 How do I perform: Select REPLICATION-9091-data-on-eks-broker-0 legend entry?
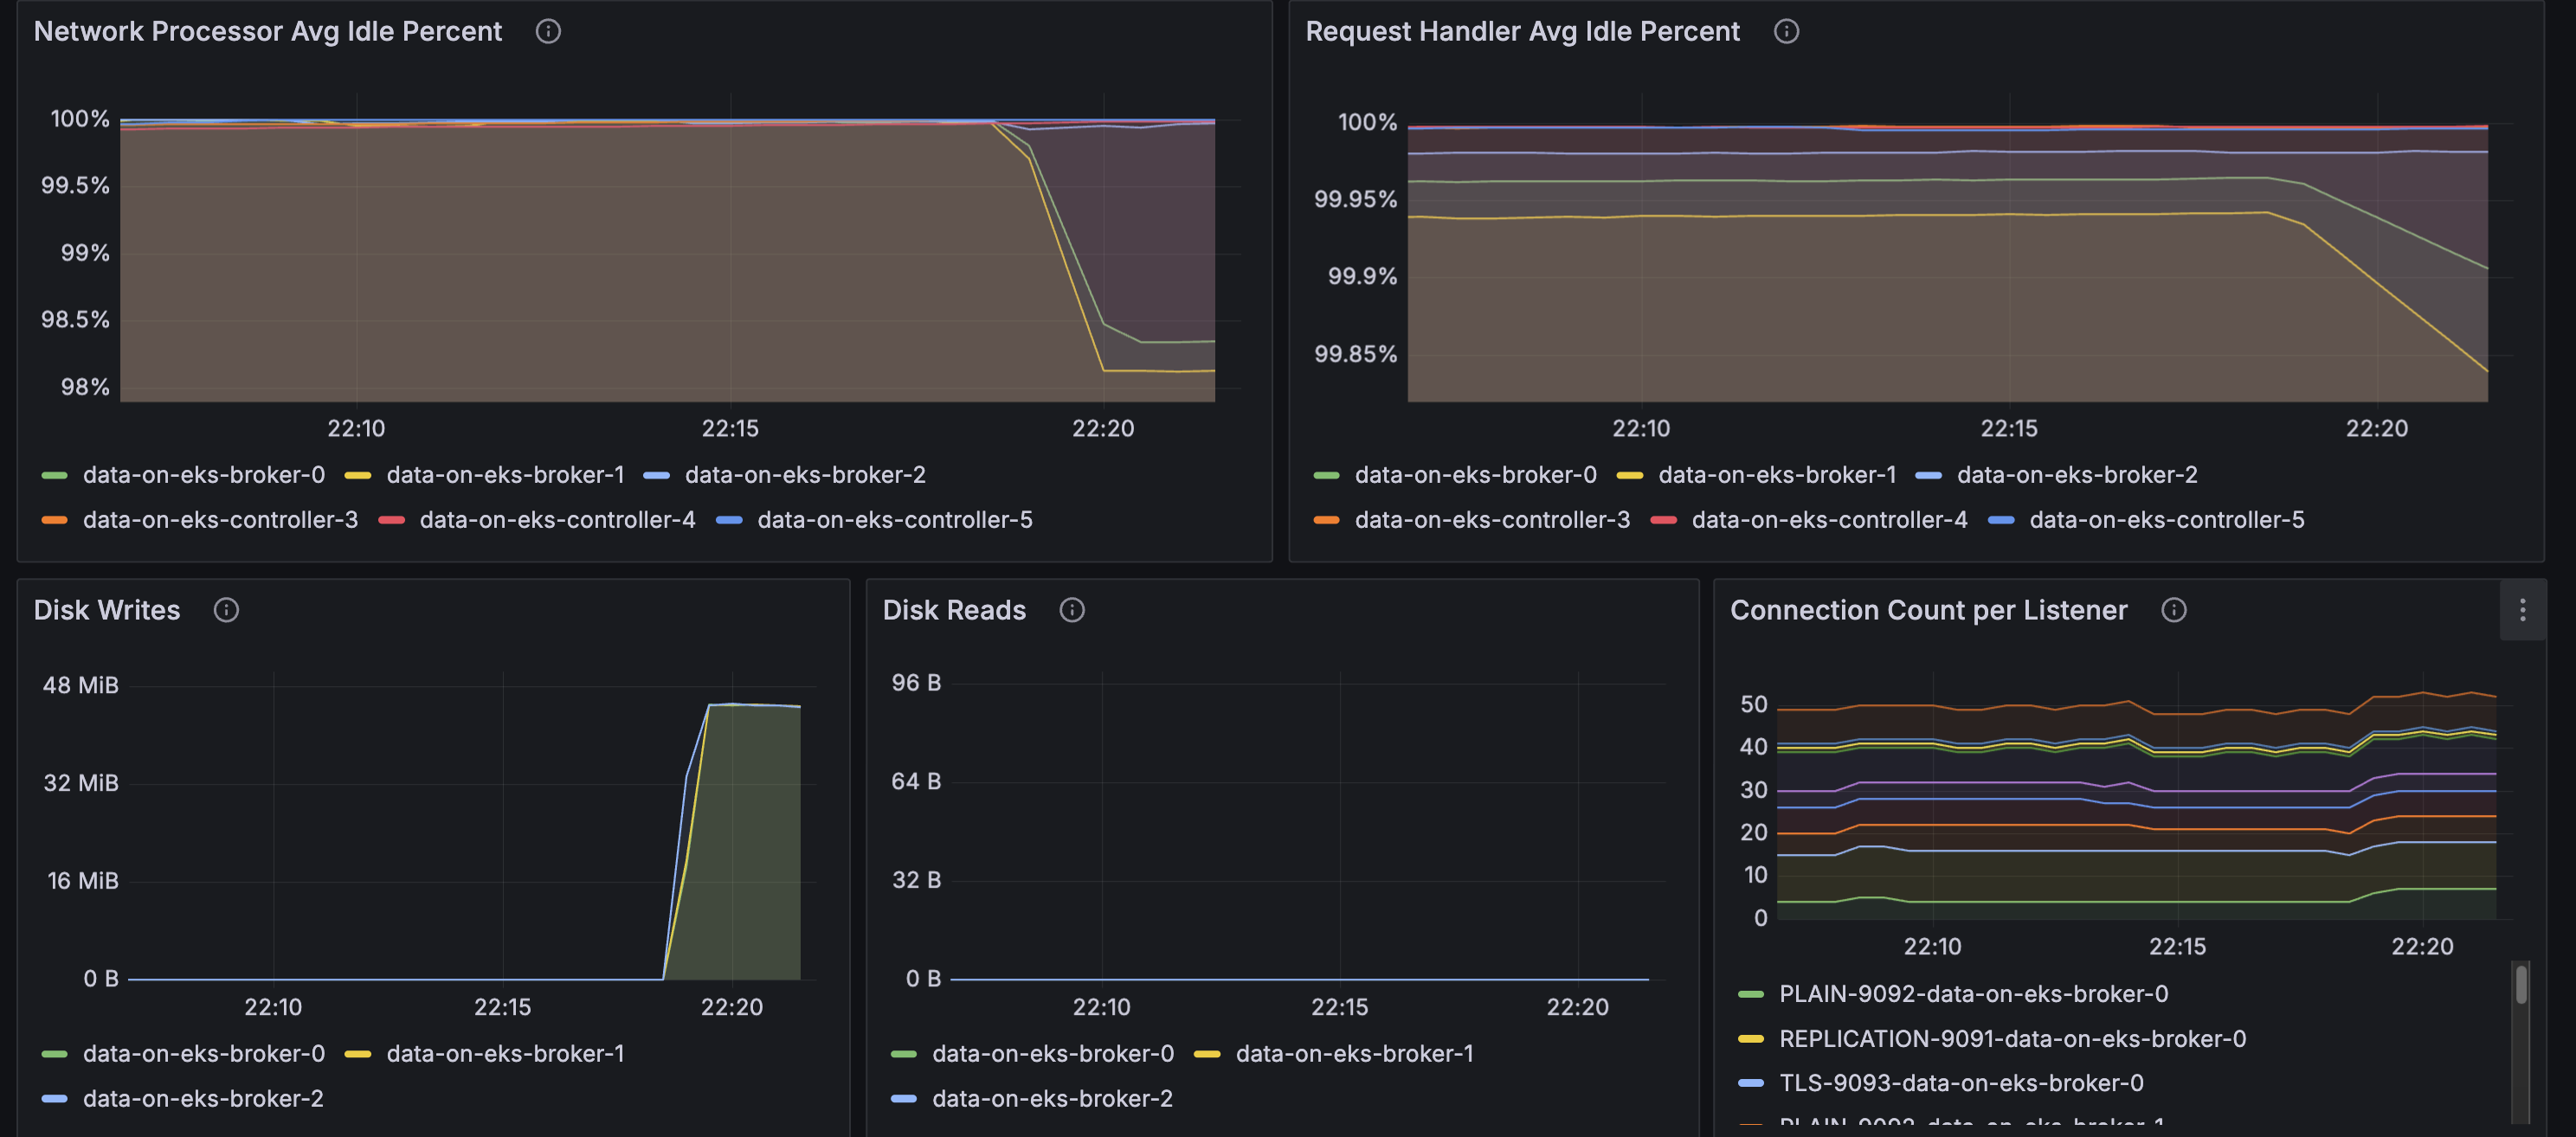(2012, 1039)
